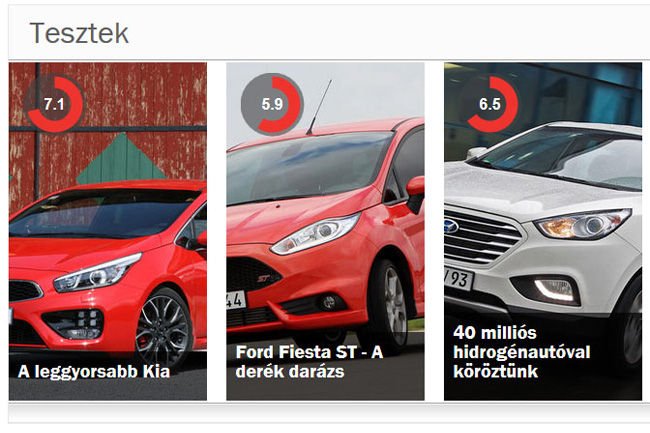The image size is (650, 433).
Task: Click the gray bar below the test cards
Action: pos(329,413)
